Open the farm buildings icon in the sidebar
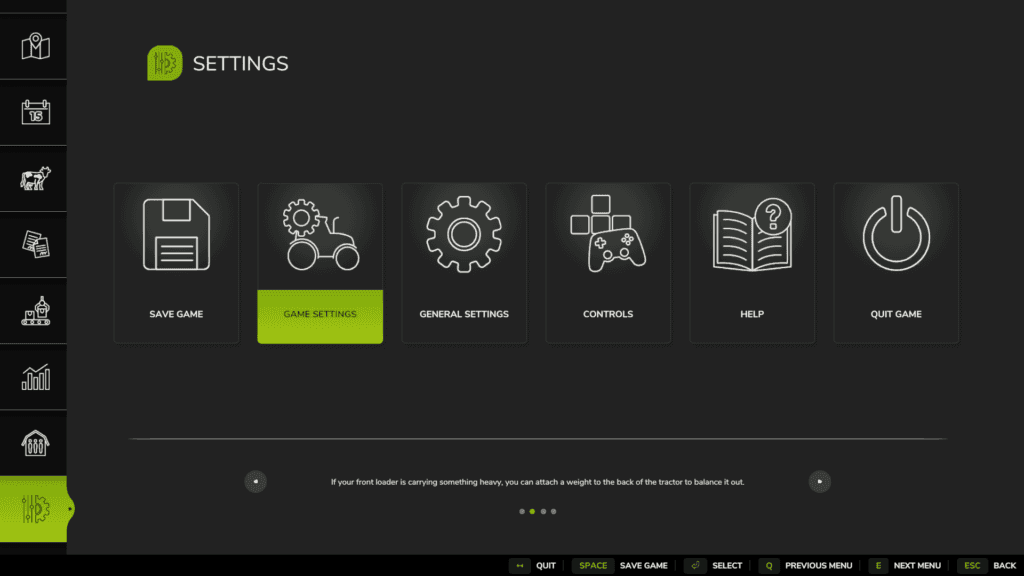The height and width of the screenshot is (576, 1024). [33, 441]
